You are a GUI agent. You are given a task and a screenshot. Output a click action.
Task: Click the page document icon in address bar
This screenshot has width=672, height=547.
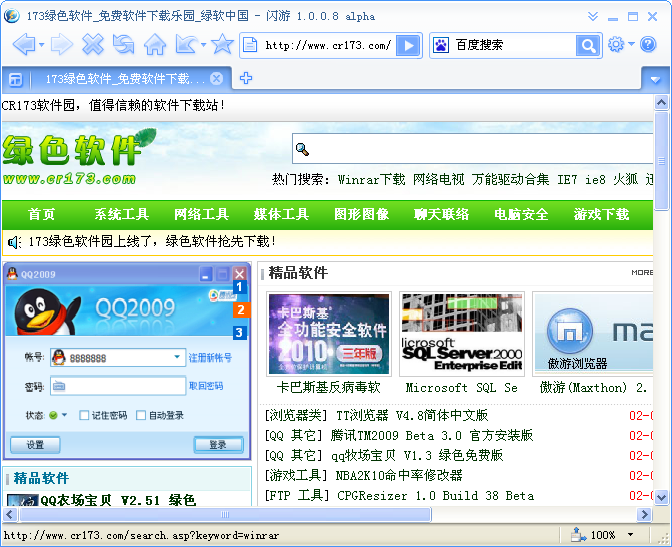click(x=250, y=45)
